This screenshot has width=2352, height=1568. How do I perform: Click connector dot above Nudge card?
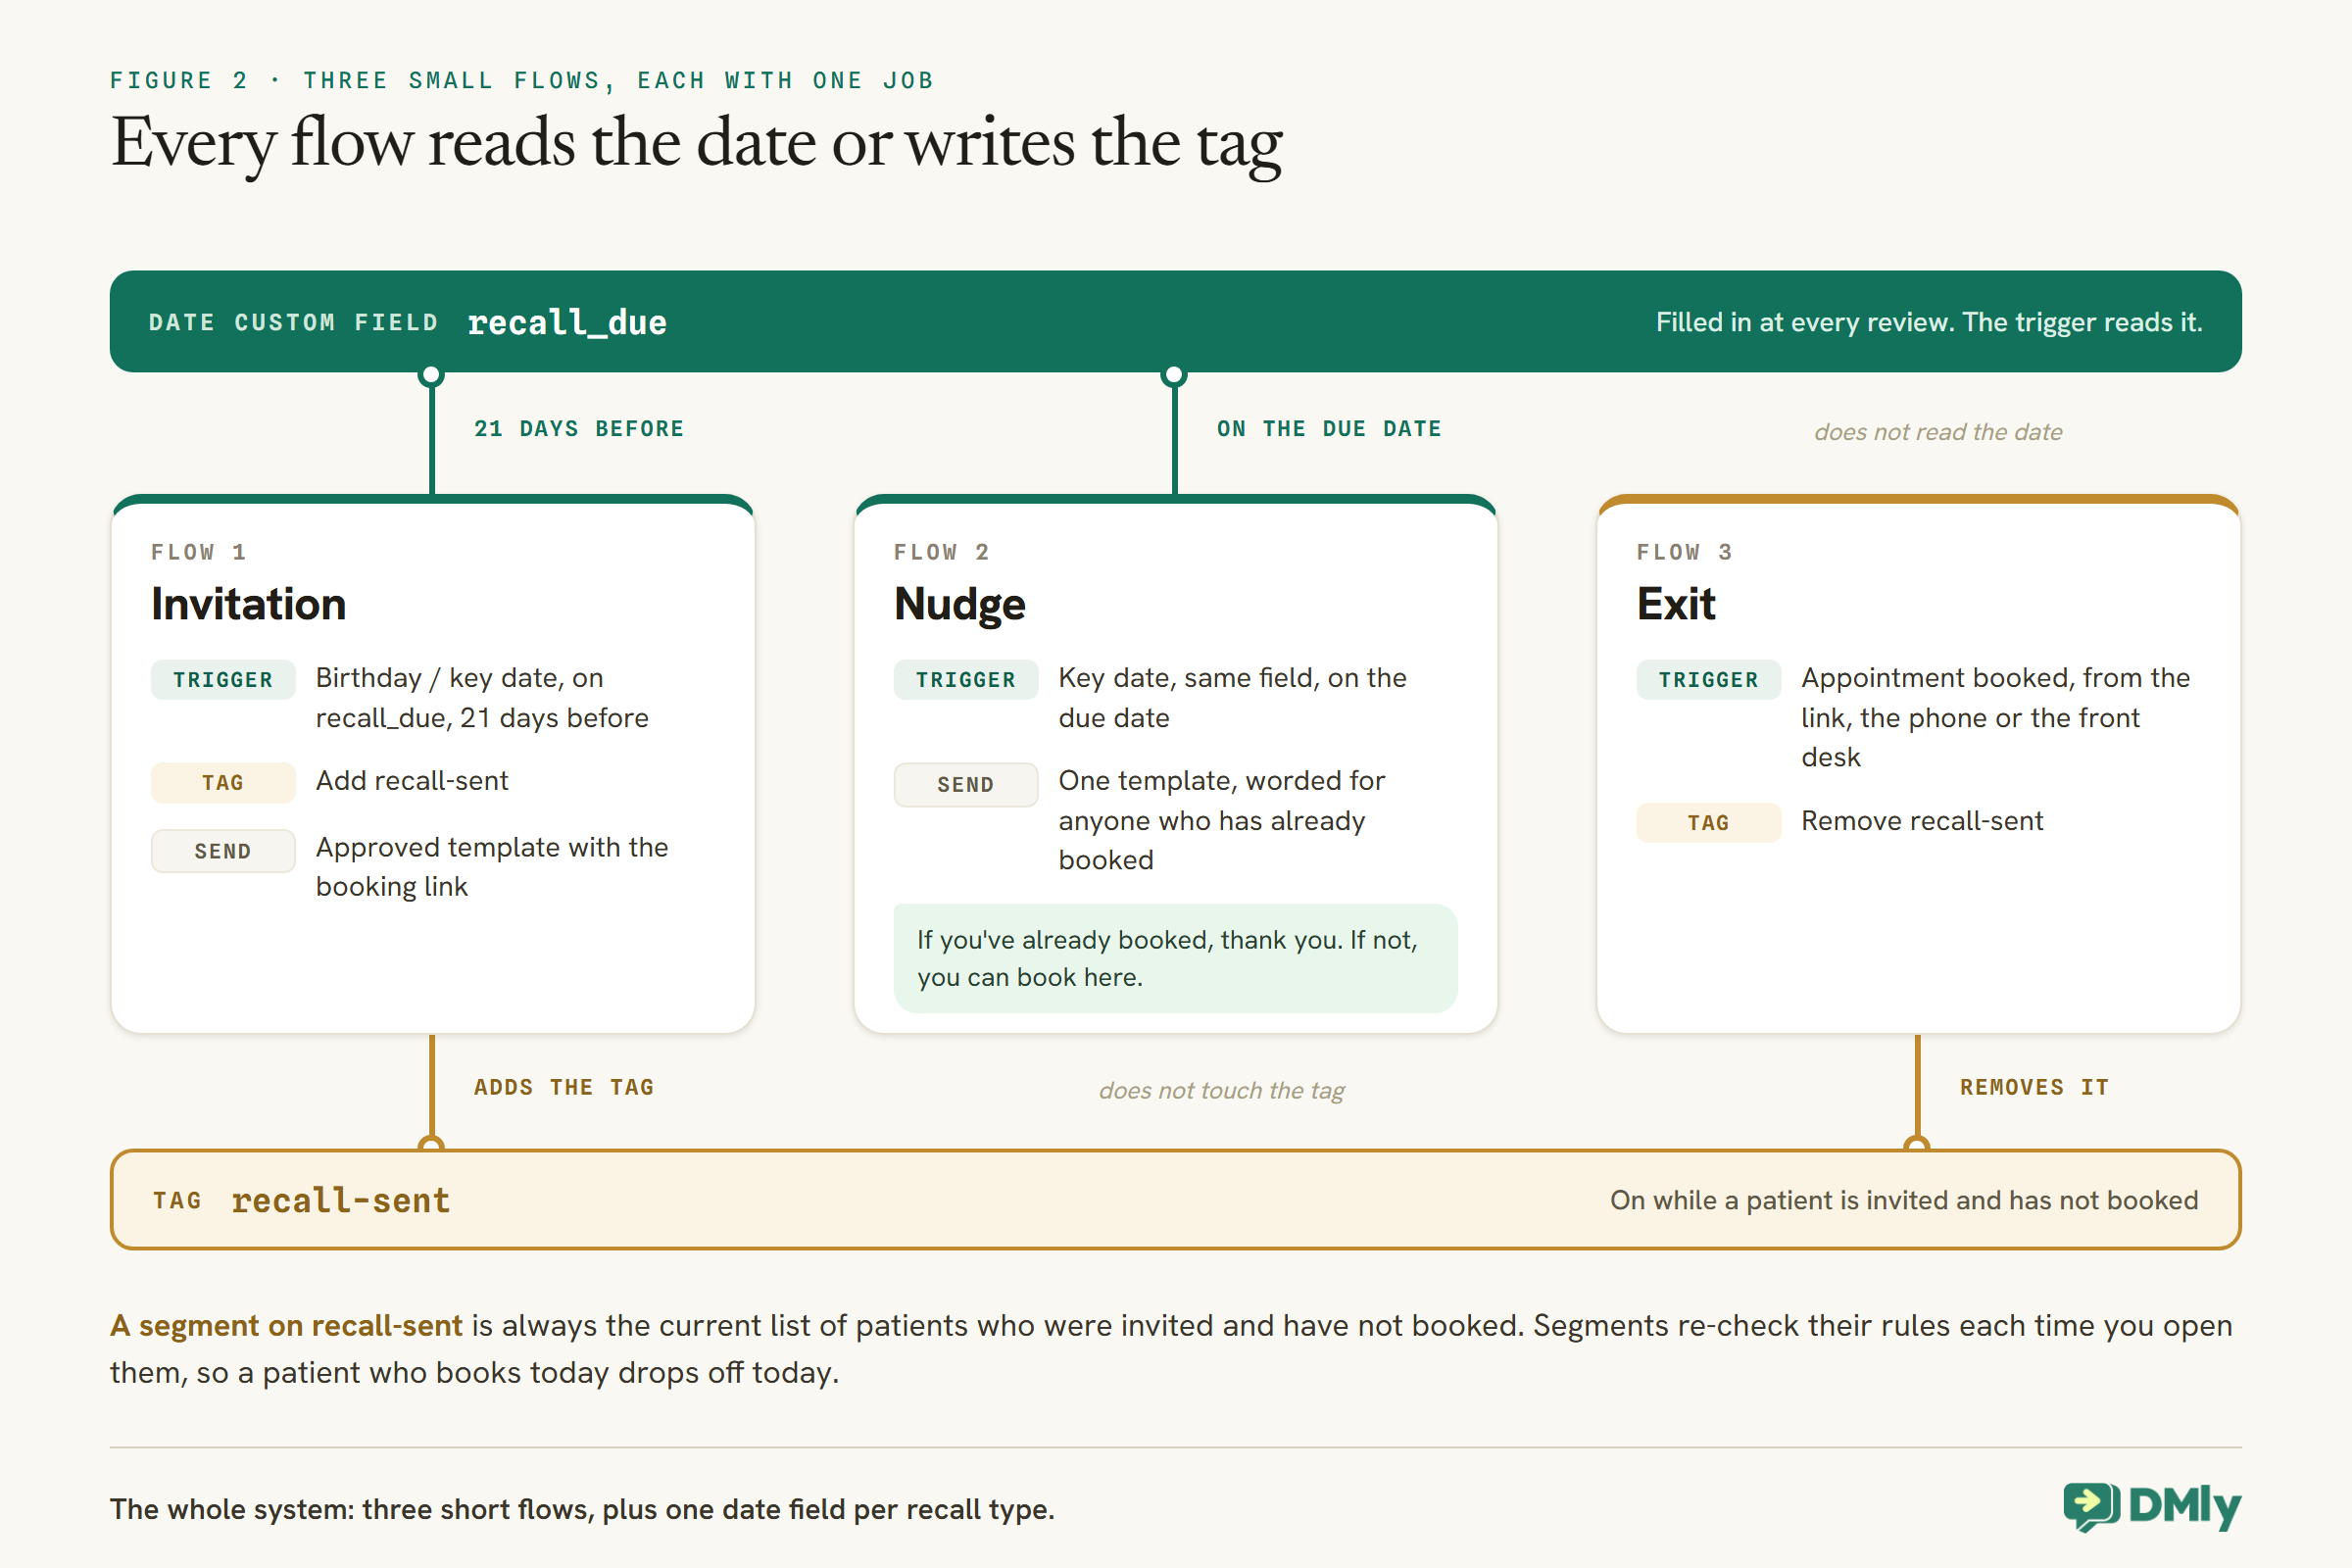pyautogui.click(x=1174, y=376)
